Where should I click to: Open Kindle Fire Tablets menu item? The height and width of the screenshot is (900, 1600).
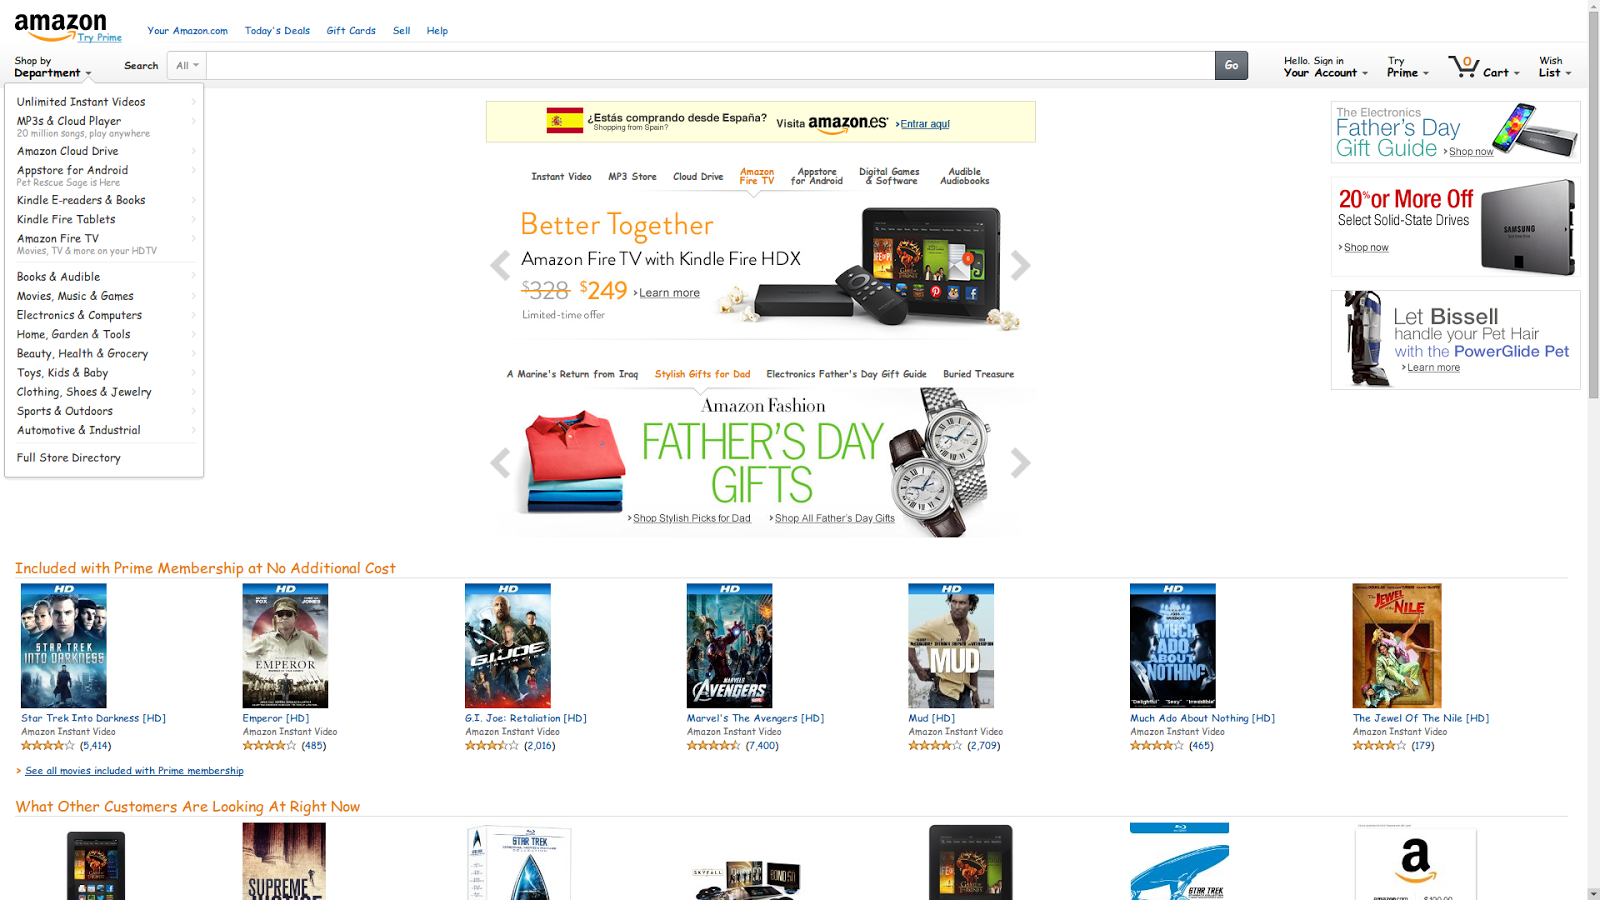[104, 219]
